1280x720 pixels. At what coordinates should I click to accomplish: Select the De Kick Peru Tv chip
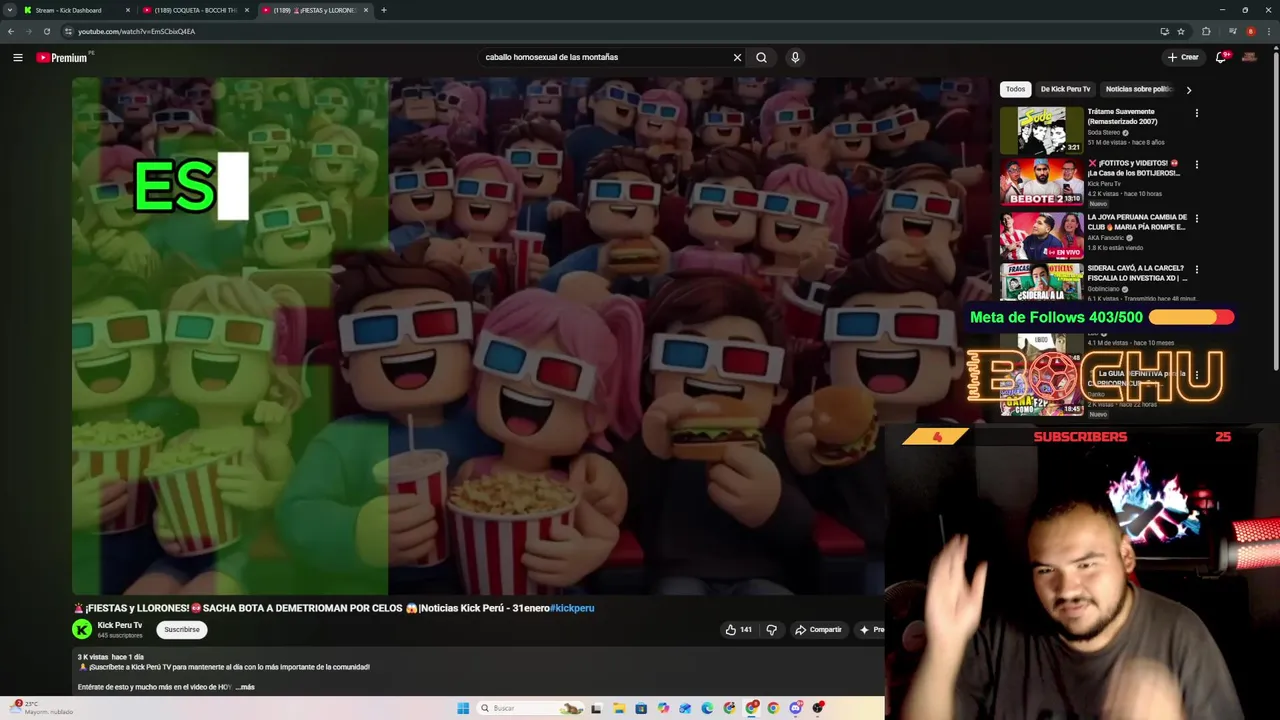pos(1065,89)
